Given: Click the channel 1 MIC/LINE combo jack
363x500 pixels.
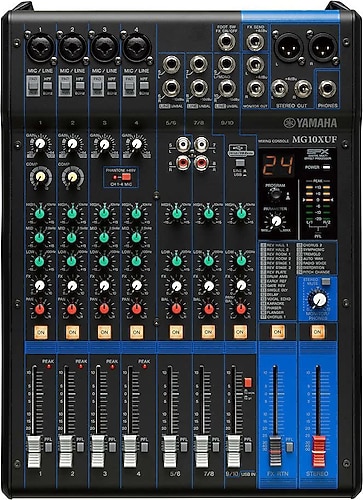Looking at the screenshot, I should tap(40, 47).
